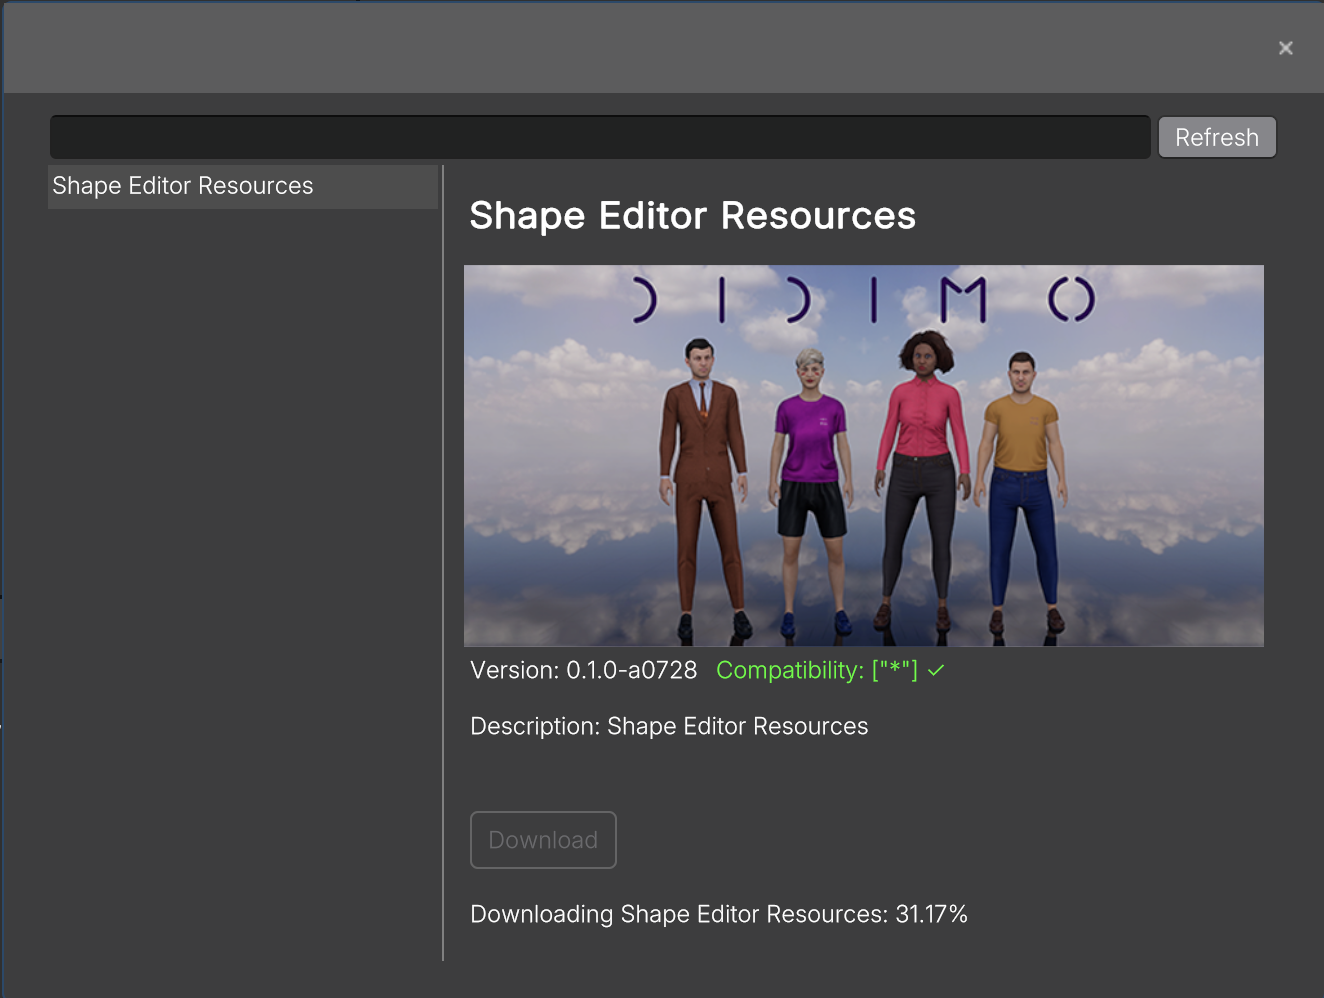Click the greyed-out Download button

(543, 840)
